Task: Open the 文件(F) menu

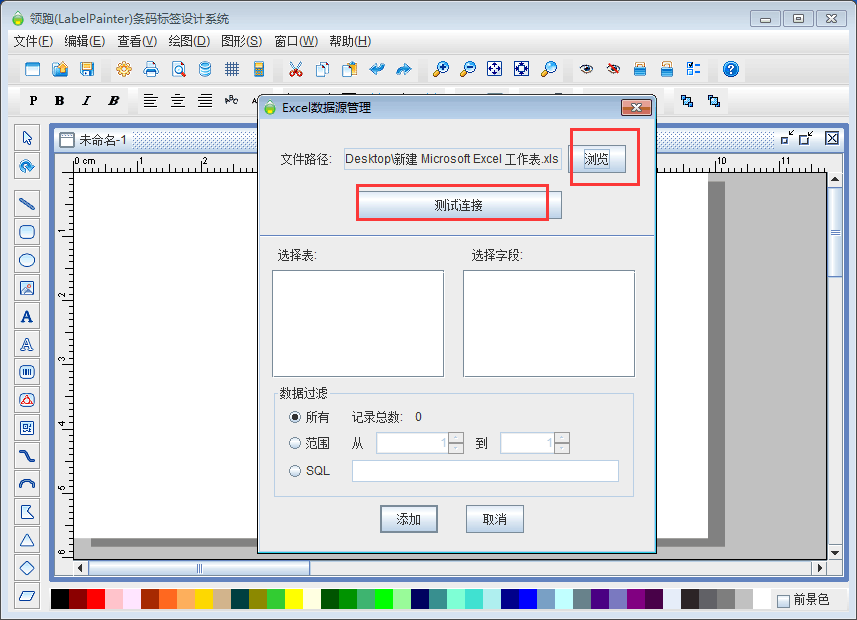Action: click(x=33, y=41)
